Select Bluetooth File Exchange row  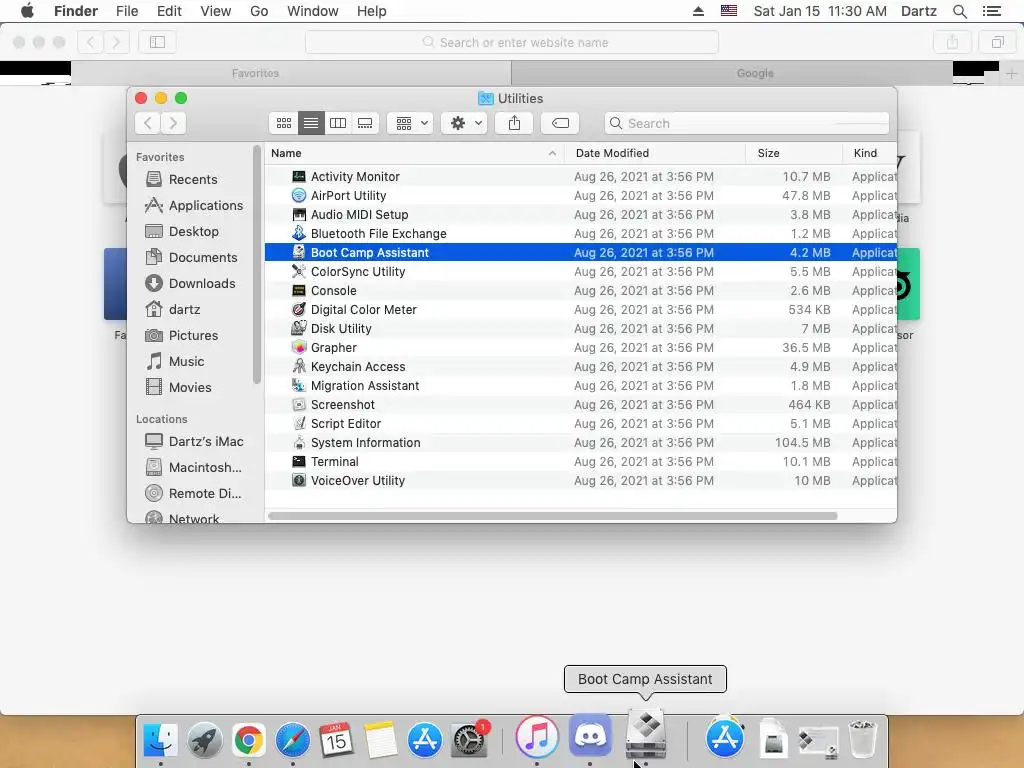point(581,233)
